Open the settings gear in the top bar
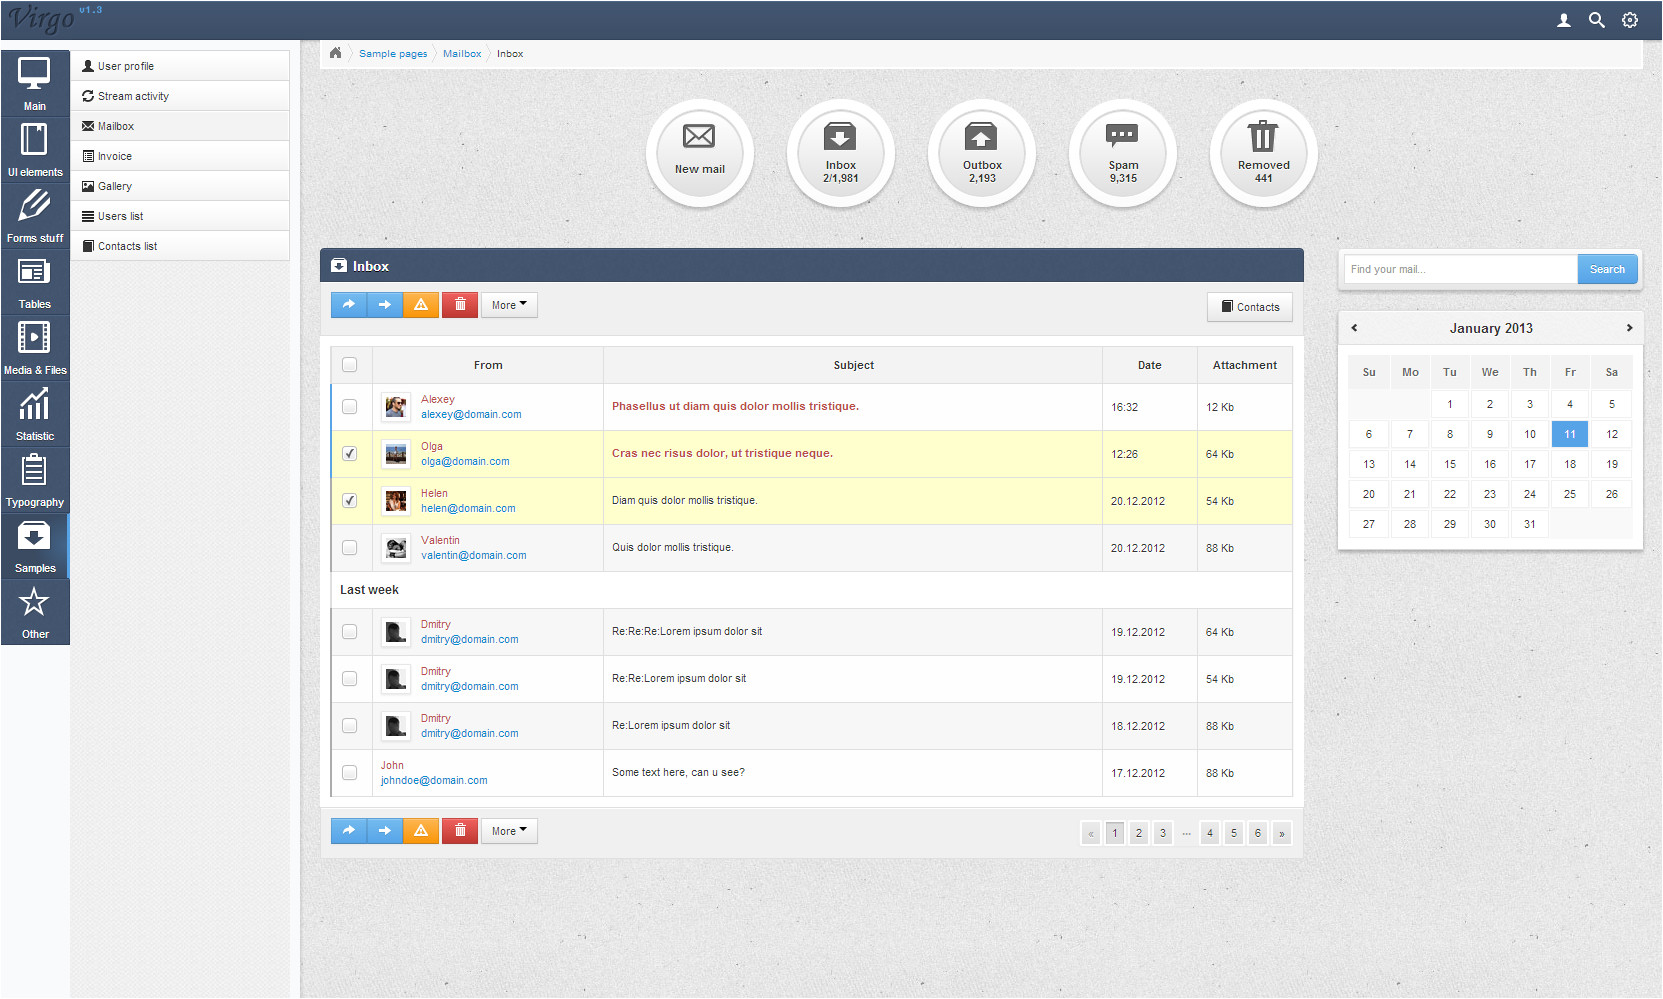The image size is (1663, 999). point(1630,19)
